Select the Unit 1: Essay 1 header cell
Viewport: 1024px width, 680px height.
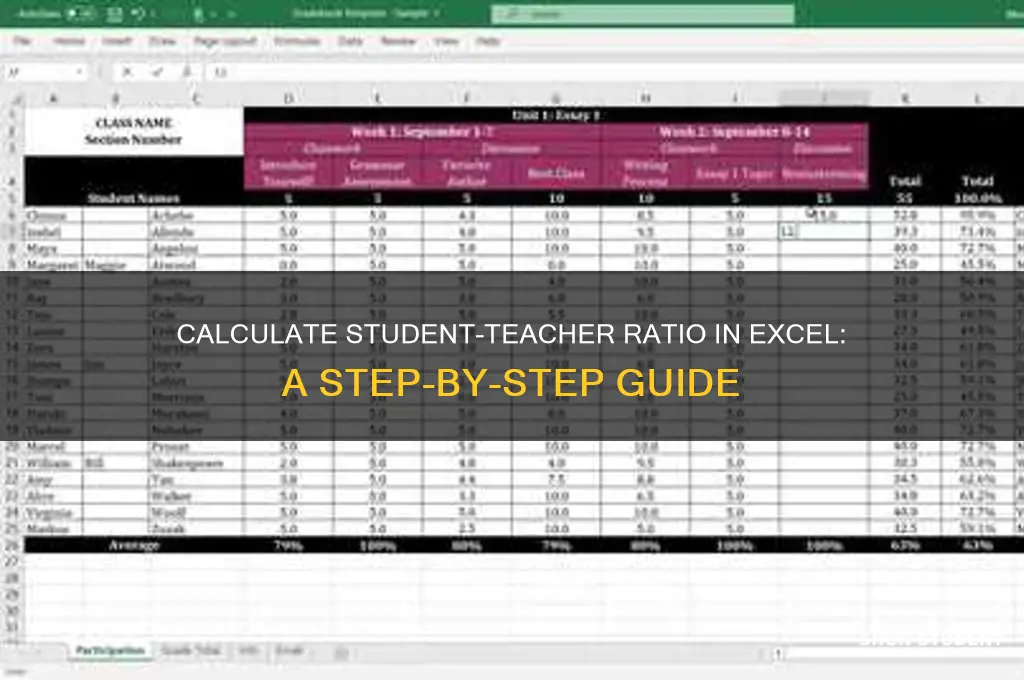pos(556,115)
